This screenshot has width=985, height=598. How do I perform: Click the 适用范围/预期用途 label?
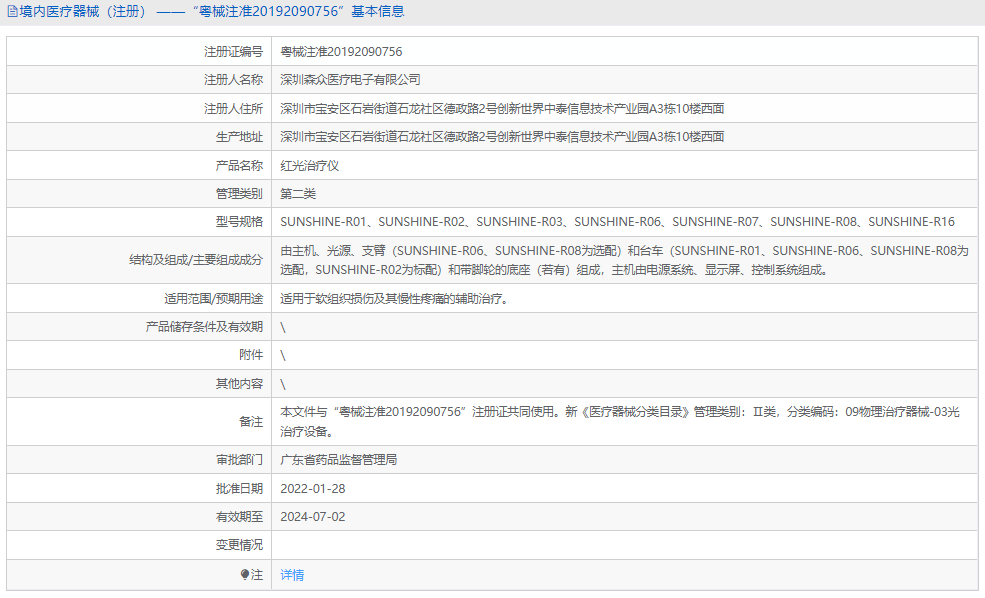[x=214, y=298]
